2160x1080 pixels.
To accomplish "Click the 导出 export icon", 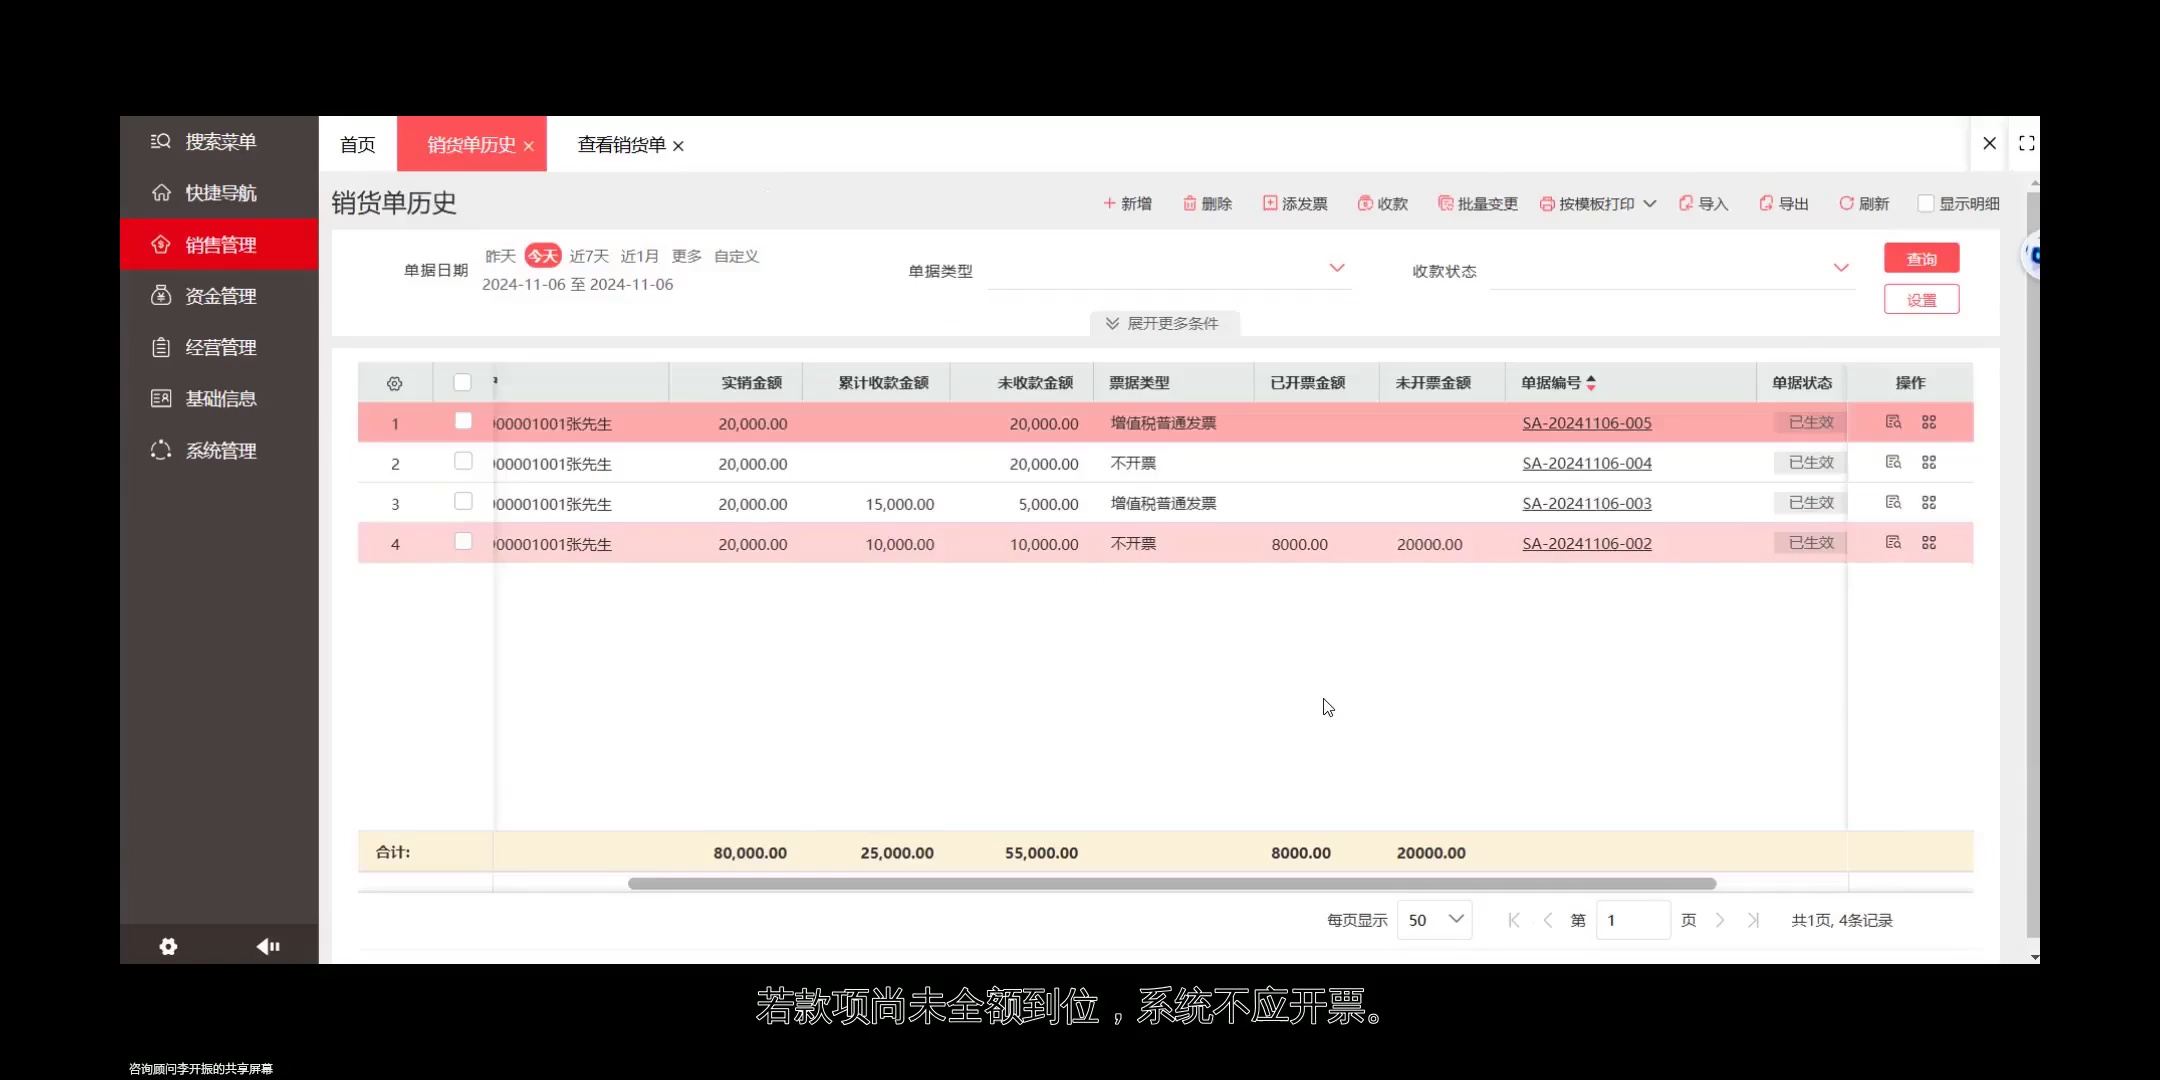I will [x=1784, y=203].
